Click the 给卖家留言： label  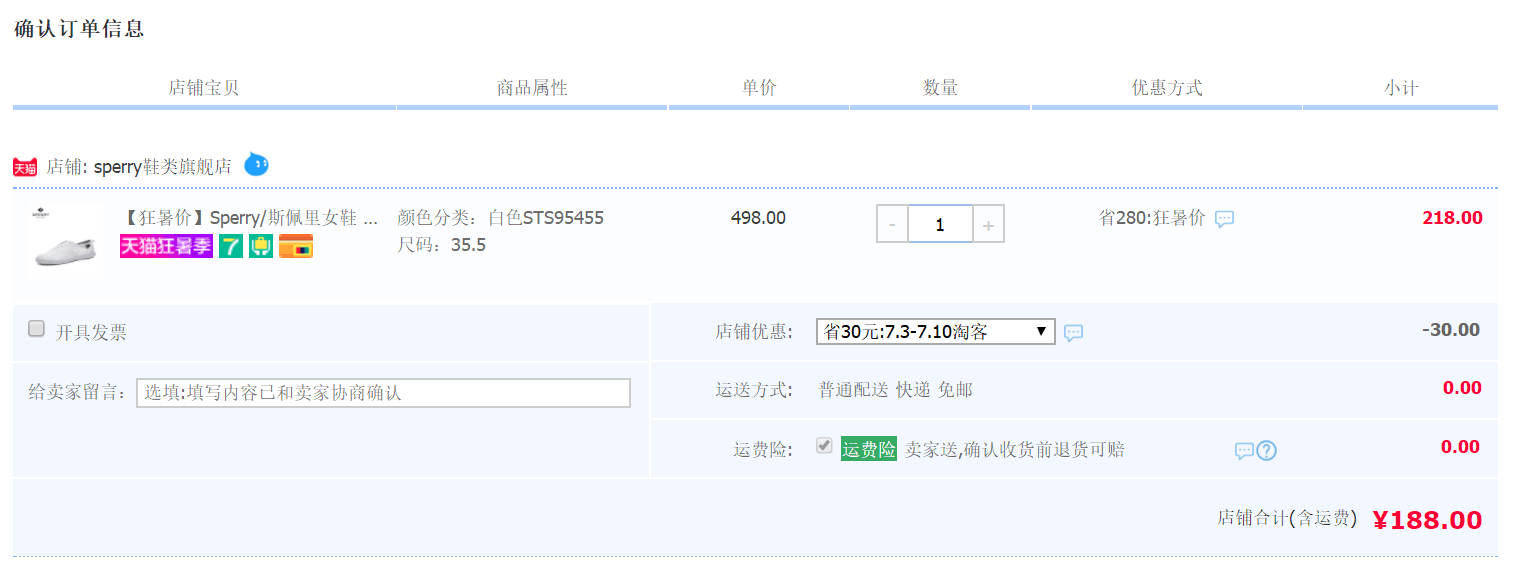(x=79, y=392)
